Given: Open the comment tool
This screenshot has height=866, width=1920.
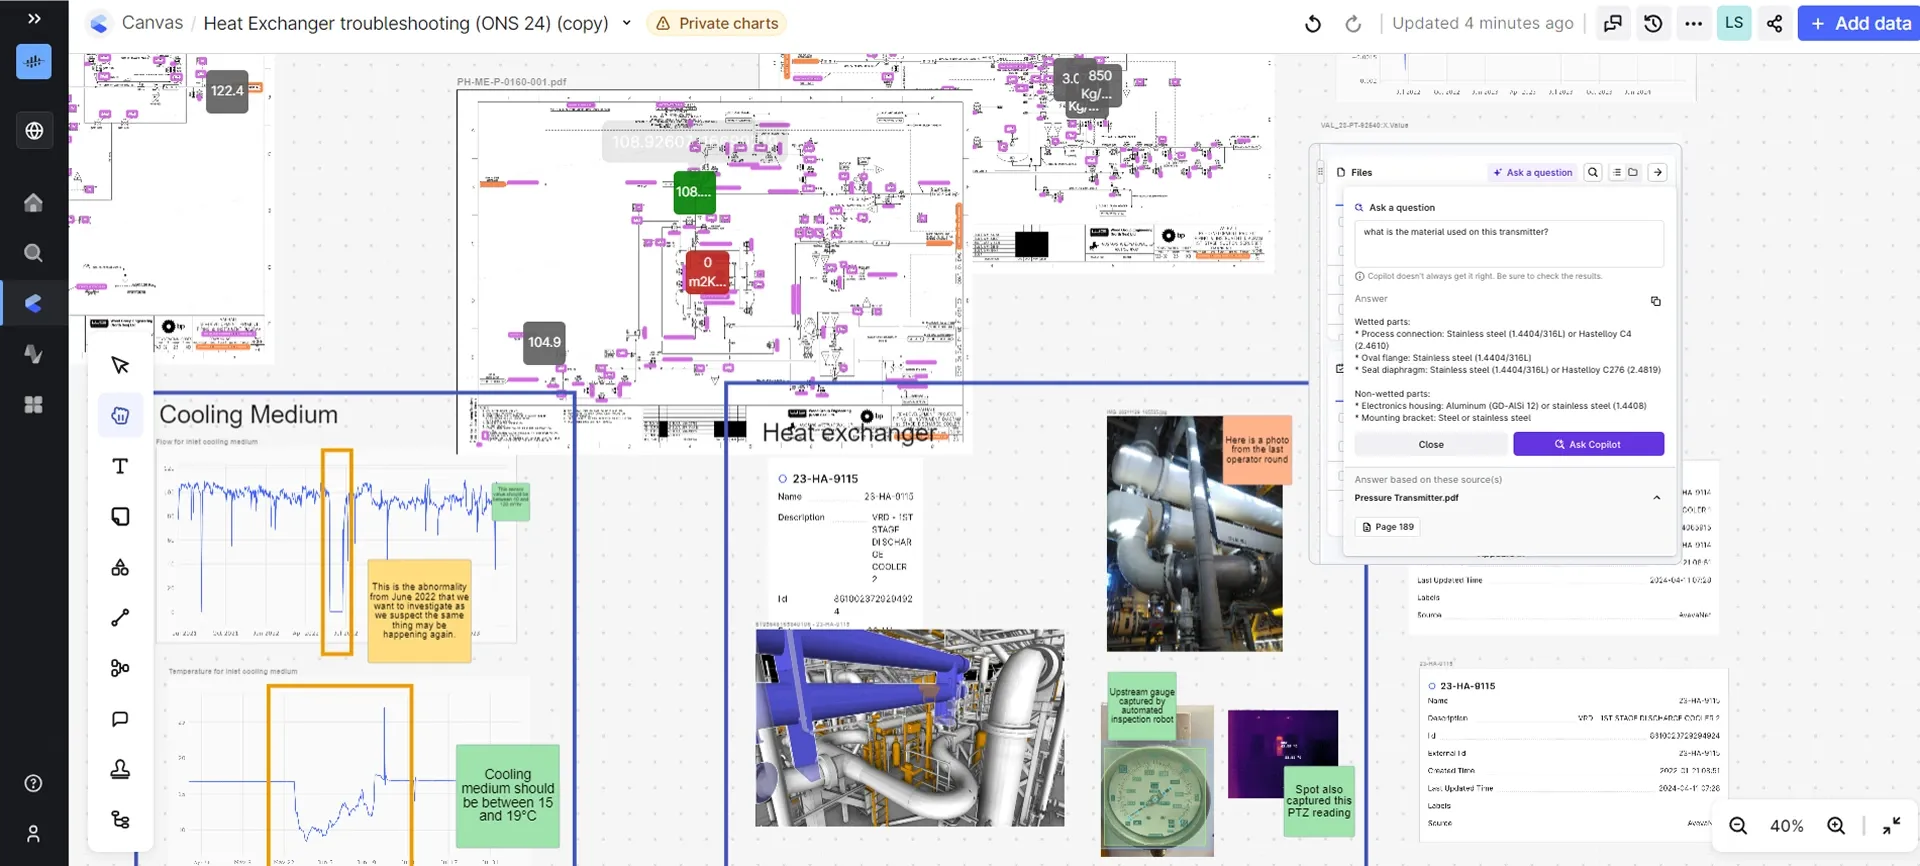Looking at the screenshot, I should (x=120, y=719).
